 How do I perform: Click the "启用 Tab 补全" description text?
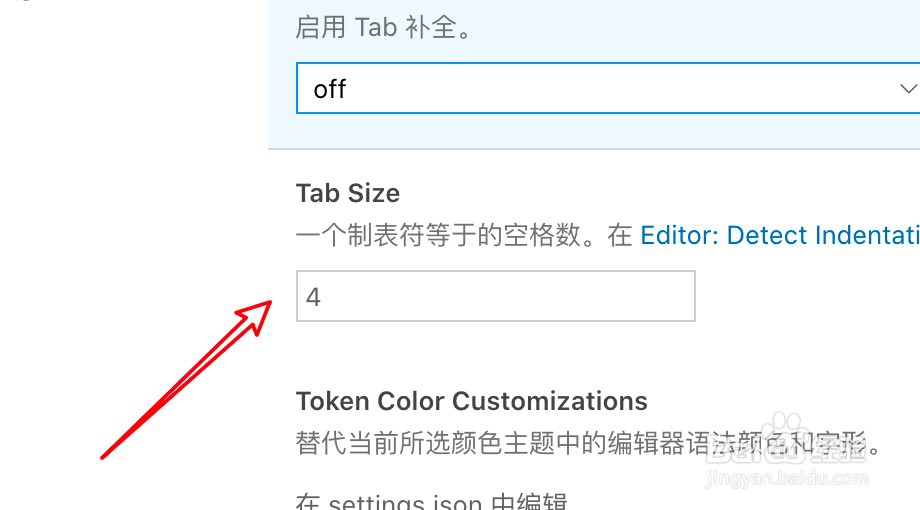383,27
